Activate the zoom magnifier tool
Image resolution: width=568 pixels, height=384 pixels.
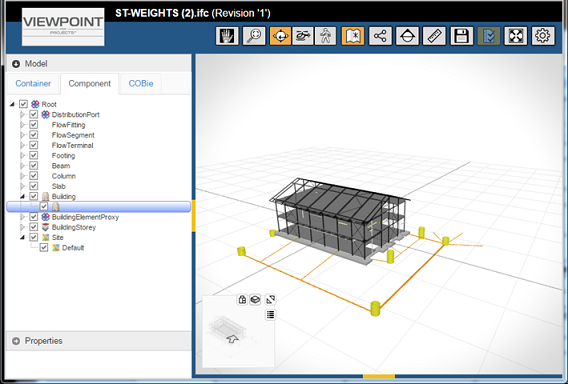[x=254, y=36]
